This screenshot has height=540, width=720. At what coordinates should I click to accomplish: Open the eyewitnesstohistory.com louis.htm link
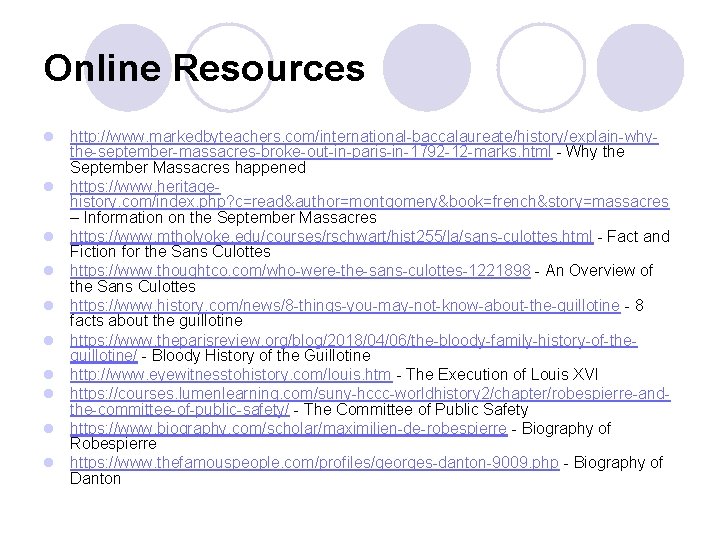coord(231,375)
